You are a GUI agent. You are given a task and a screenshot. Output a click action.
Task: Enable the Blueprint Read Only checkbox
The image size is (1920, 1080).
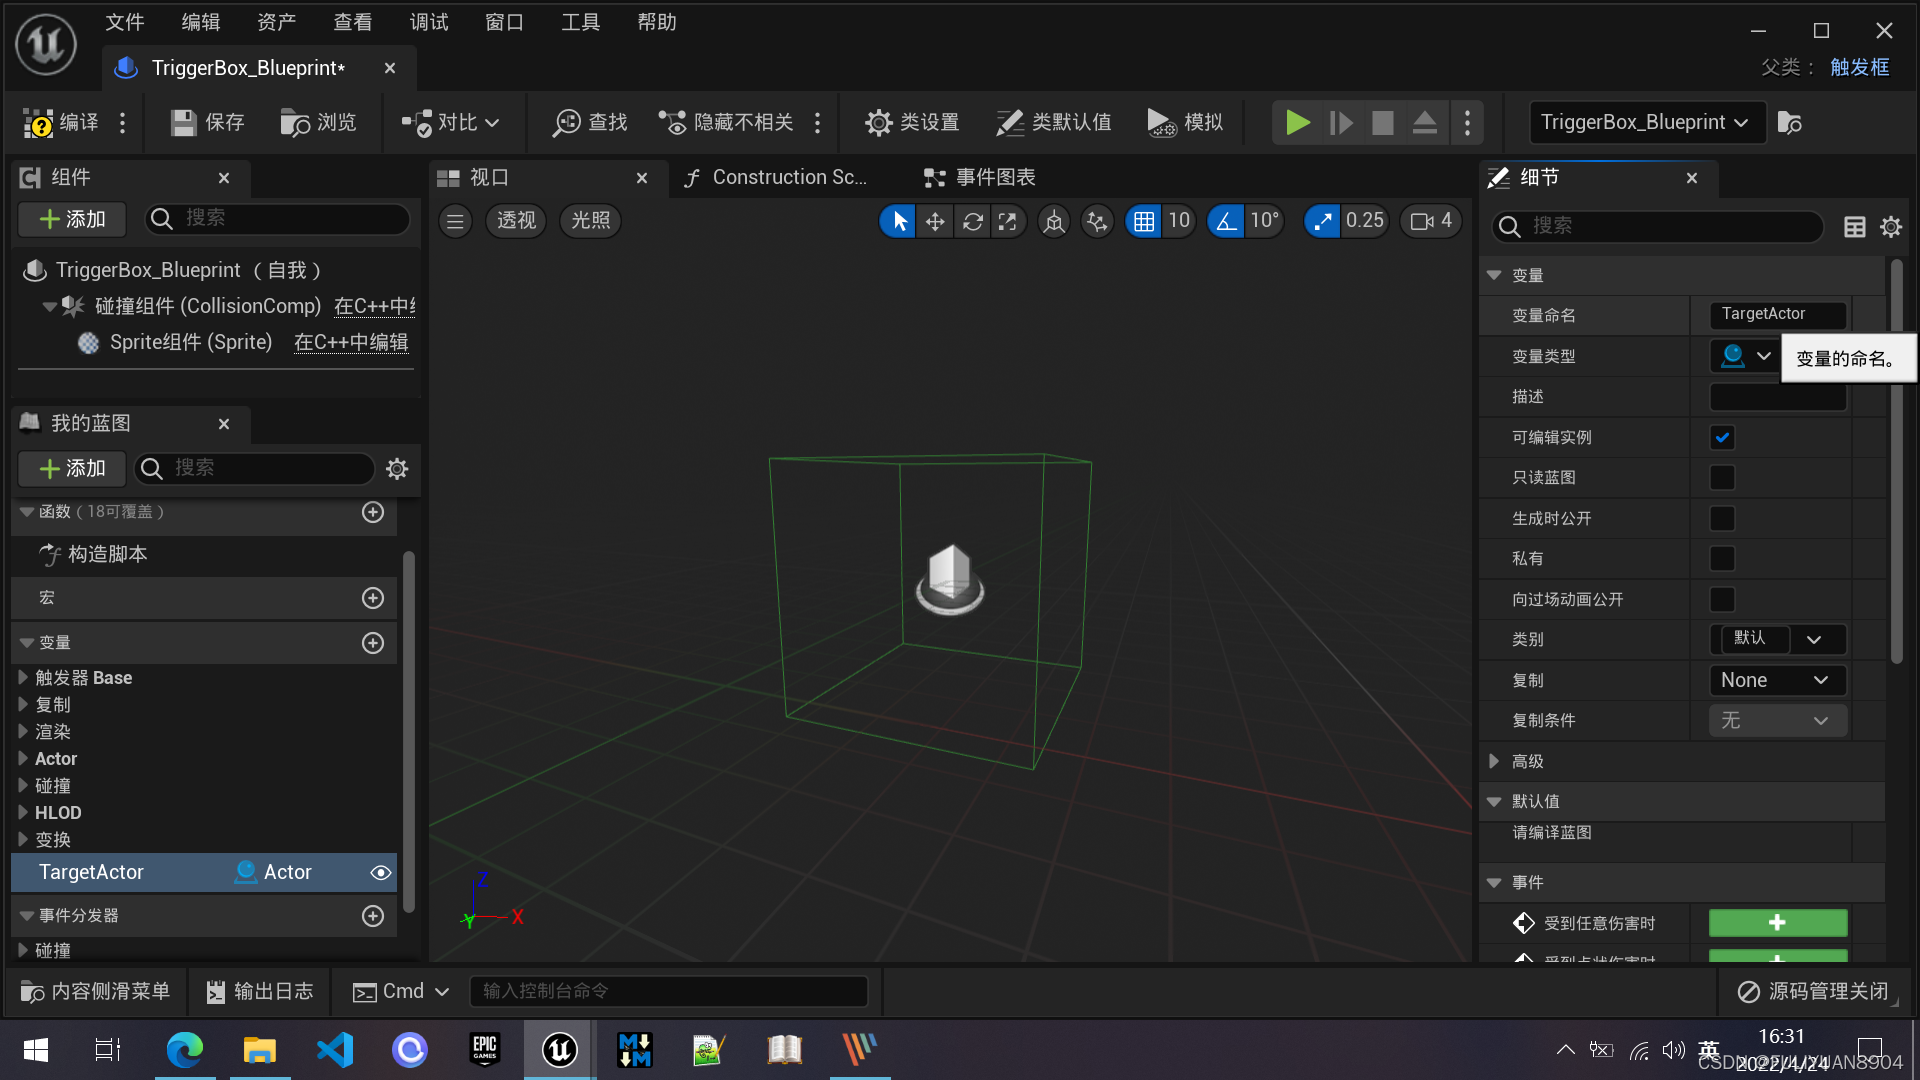[x=1721, y=478]
